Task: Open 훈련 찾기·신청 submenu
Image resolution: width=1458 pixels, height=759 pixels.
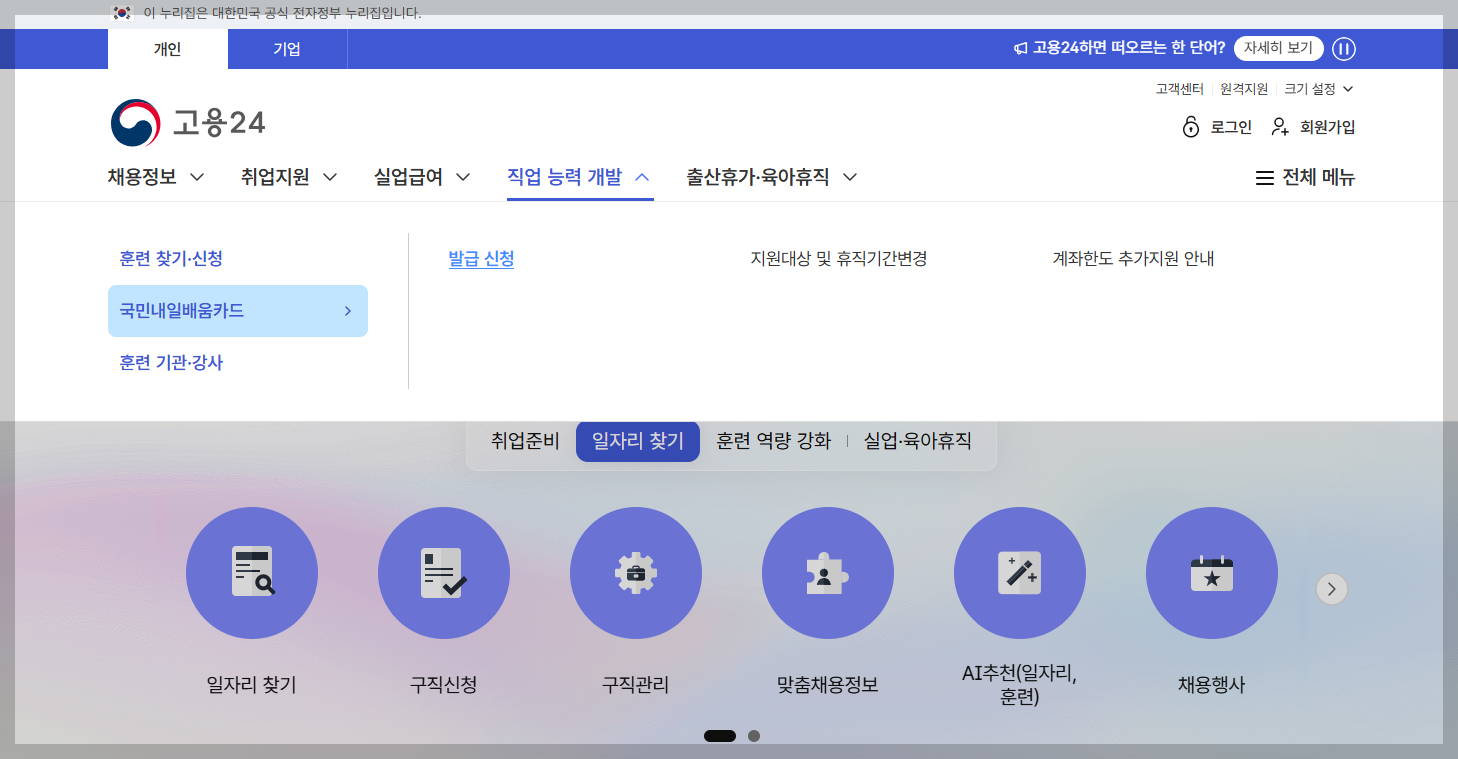Action: coord(171,259)
